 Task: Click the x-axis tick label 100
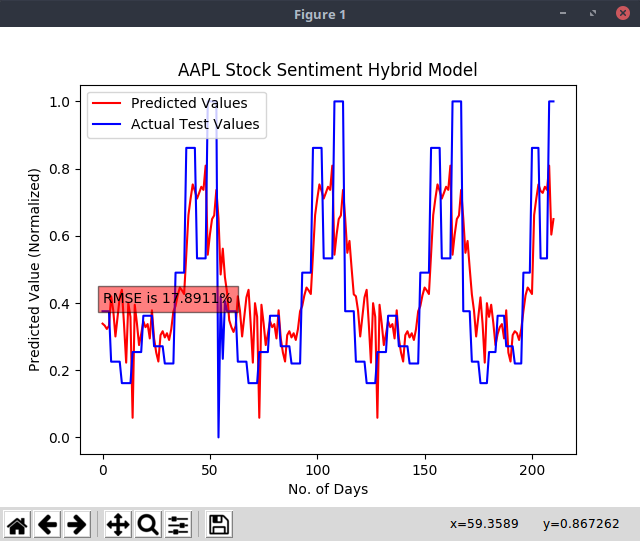coord(318,470)
